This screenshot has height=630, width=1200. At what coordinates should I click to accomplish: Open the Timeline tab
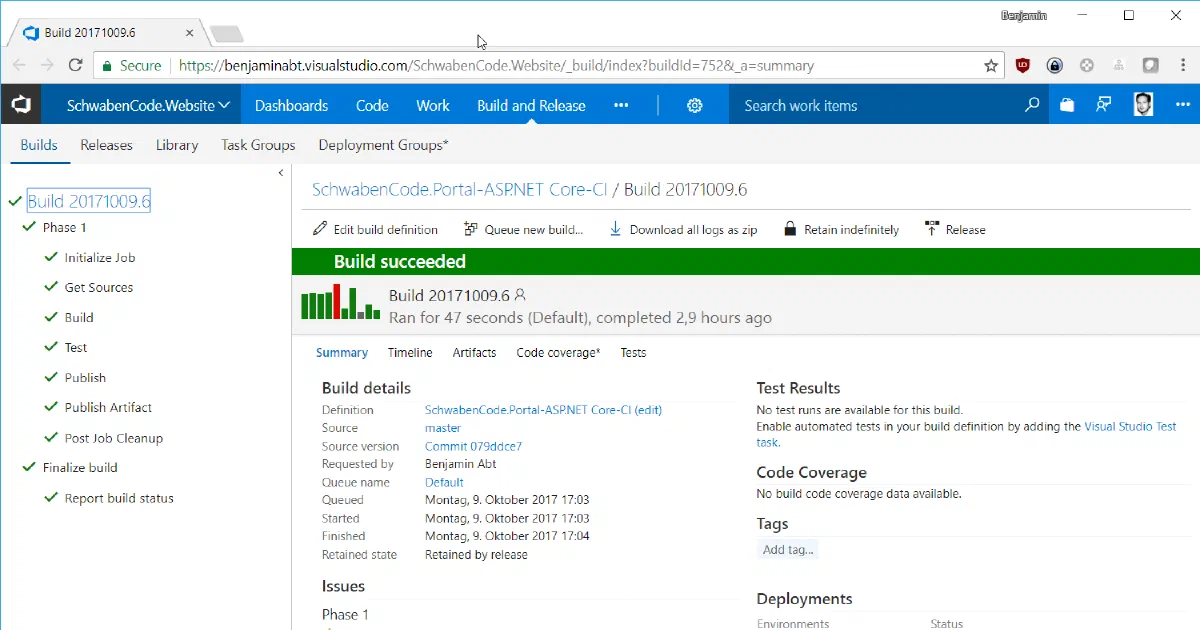click(x=410, y=352)
